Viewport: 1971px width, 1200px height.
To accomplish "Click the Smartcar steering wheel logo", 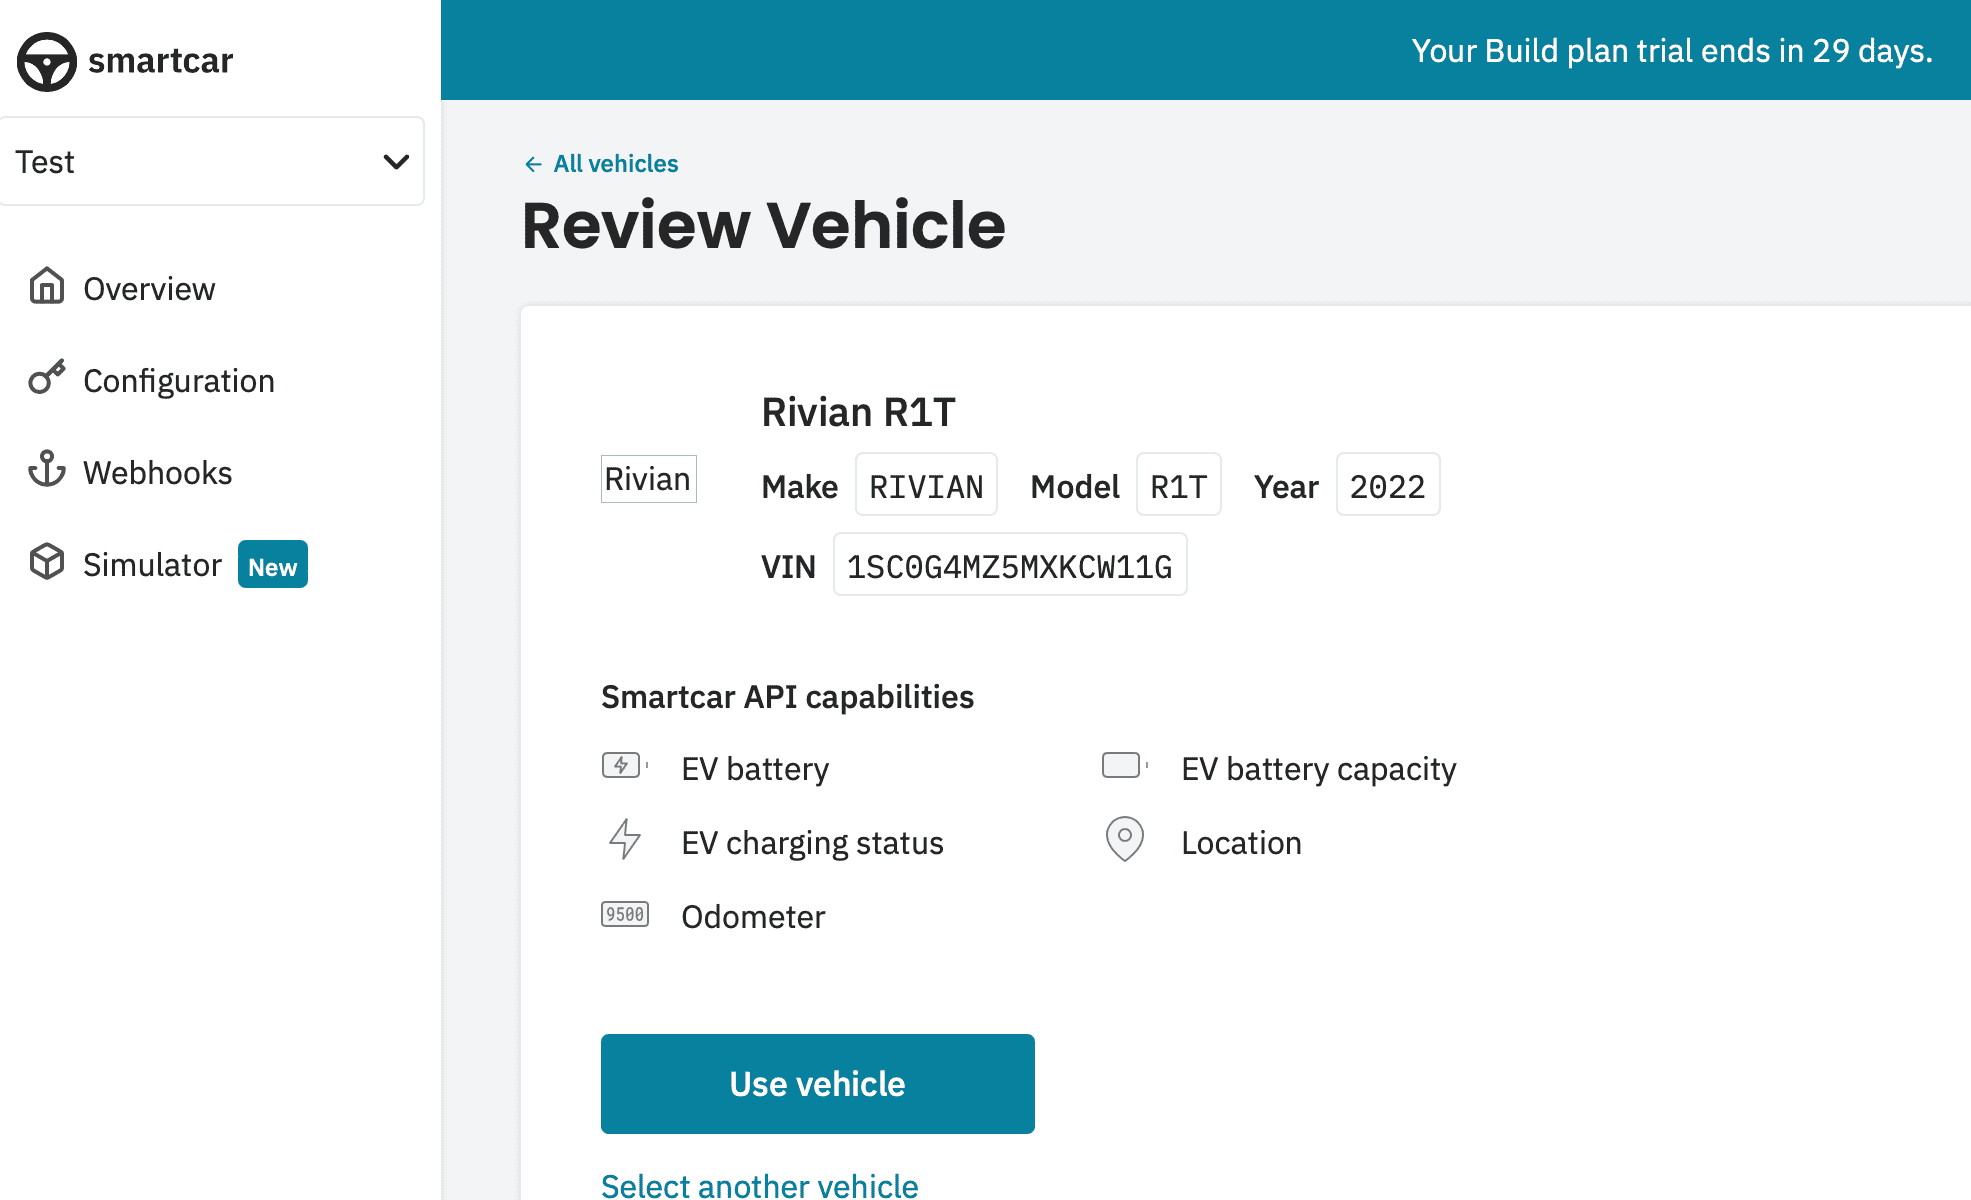I will [46, 61].
